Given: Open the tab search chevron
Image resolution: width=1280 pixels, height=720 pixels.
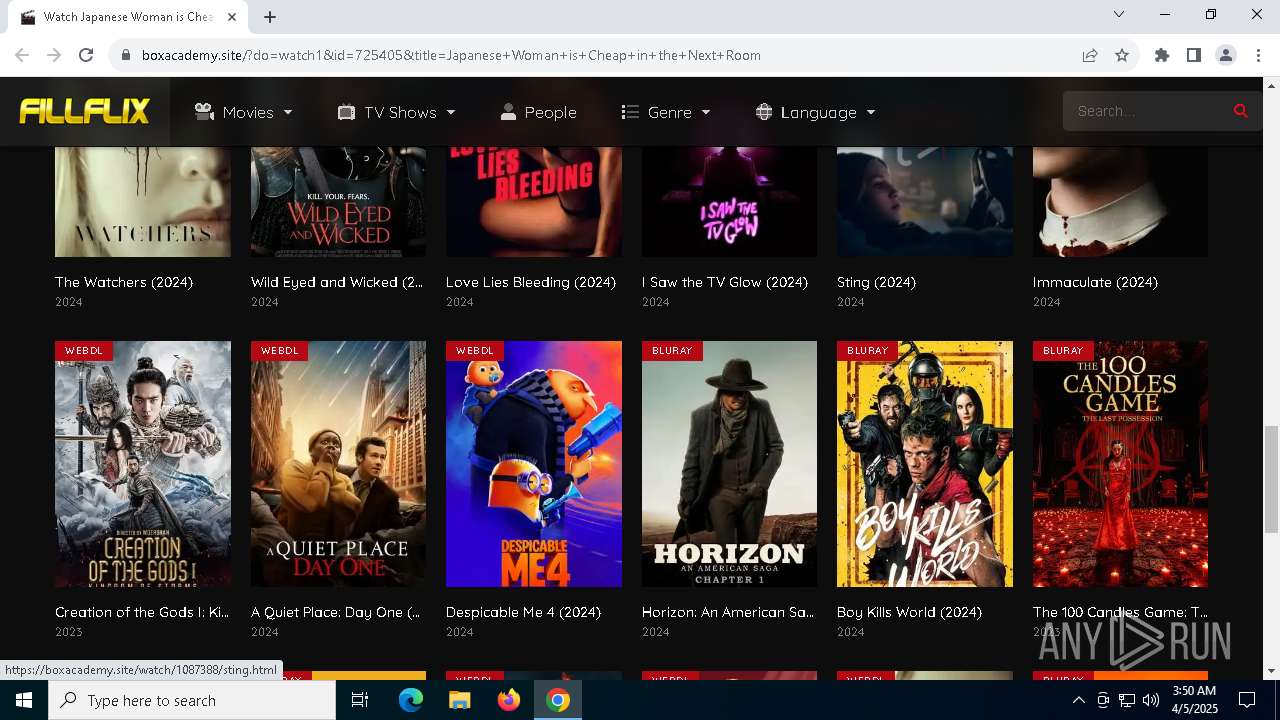Looking at the screenshot, I should pos(1119,14).
